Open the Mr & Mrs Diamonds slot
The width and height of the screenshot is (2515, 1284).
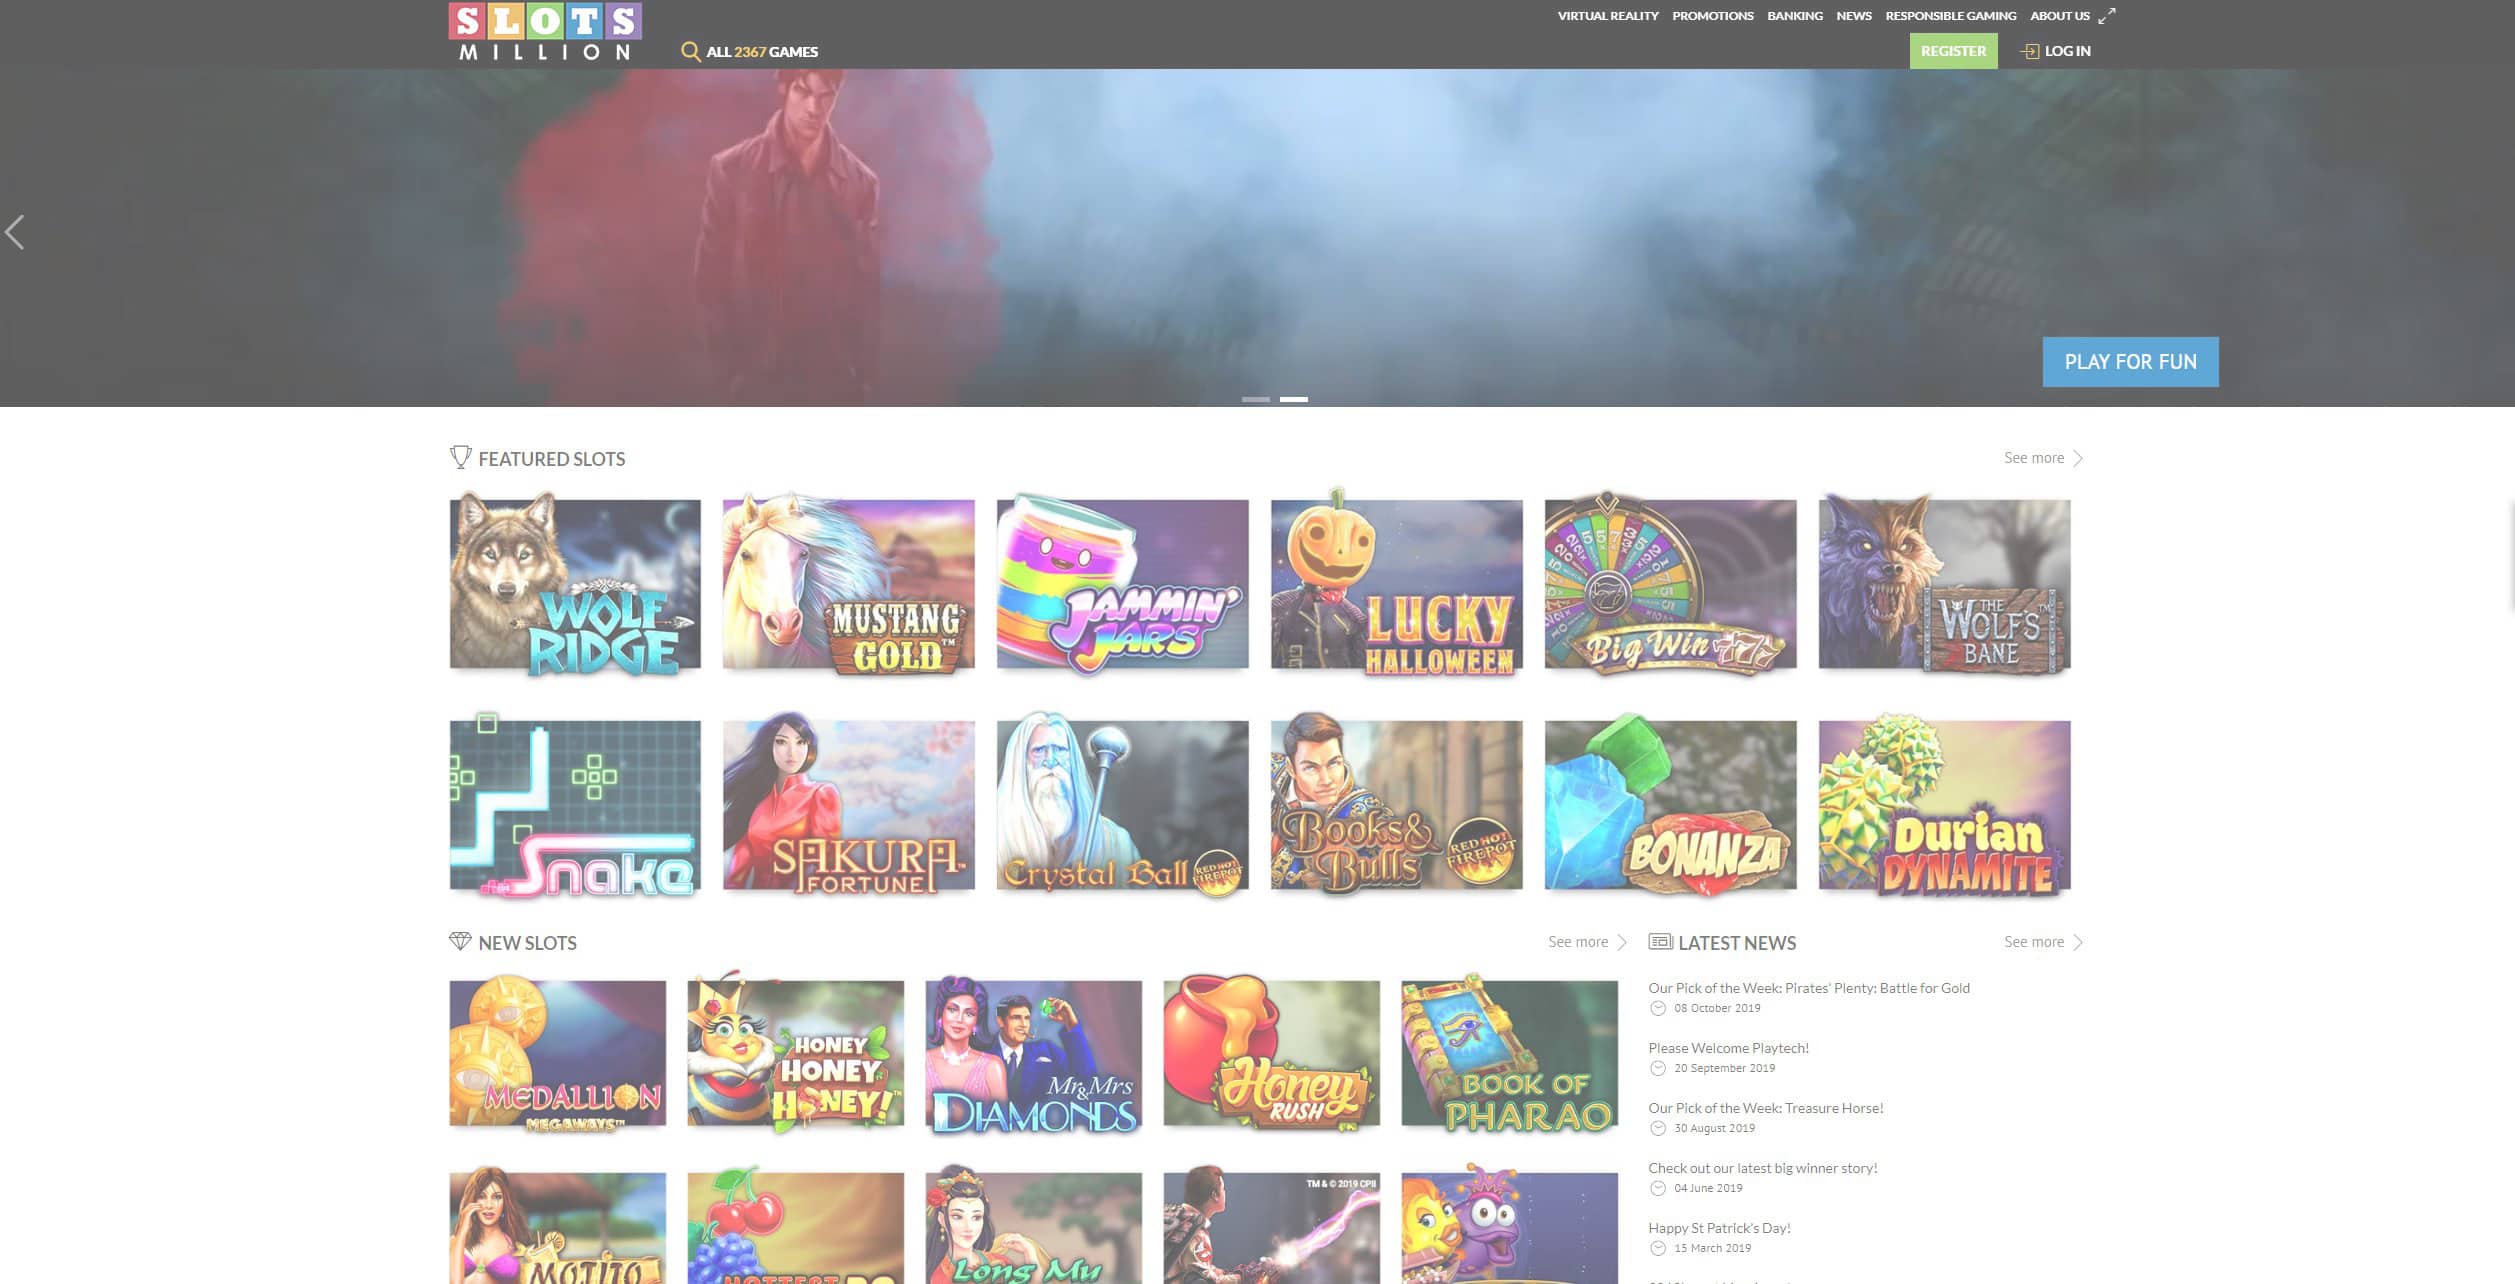(1034, 1054)
